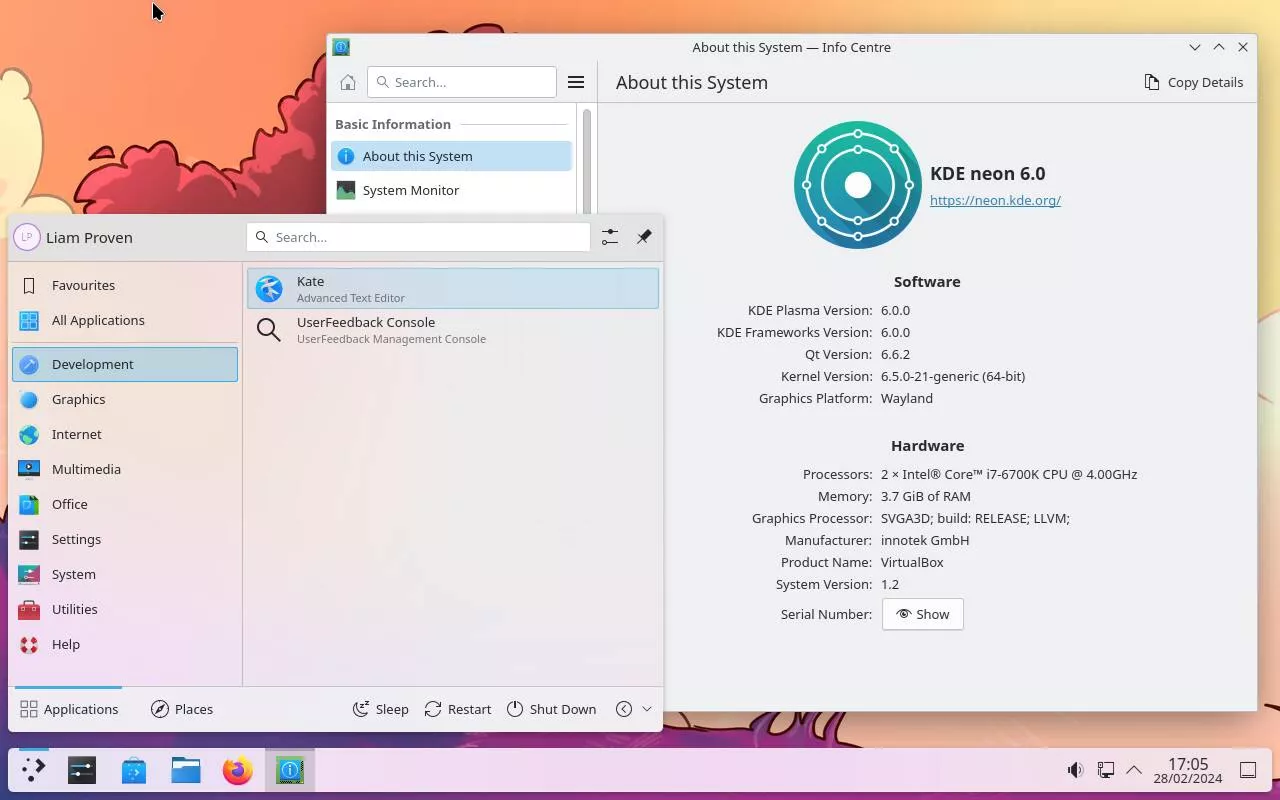The image size is (1280, 800).
Task: Open System Monitor in Info Centre sidebar
Action: tap(452, 190)
